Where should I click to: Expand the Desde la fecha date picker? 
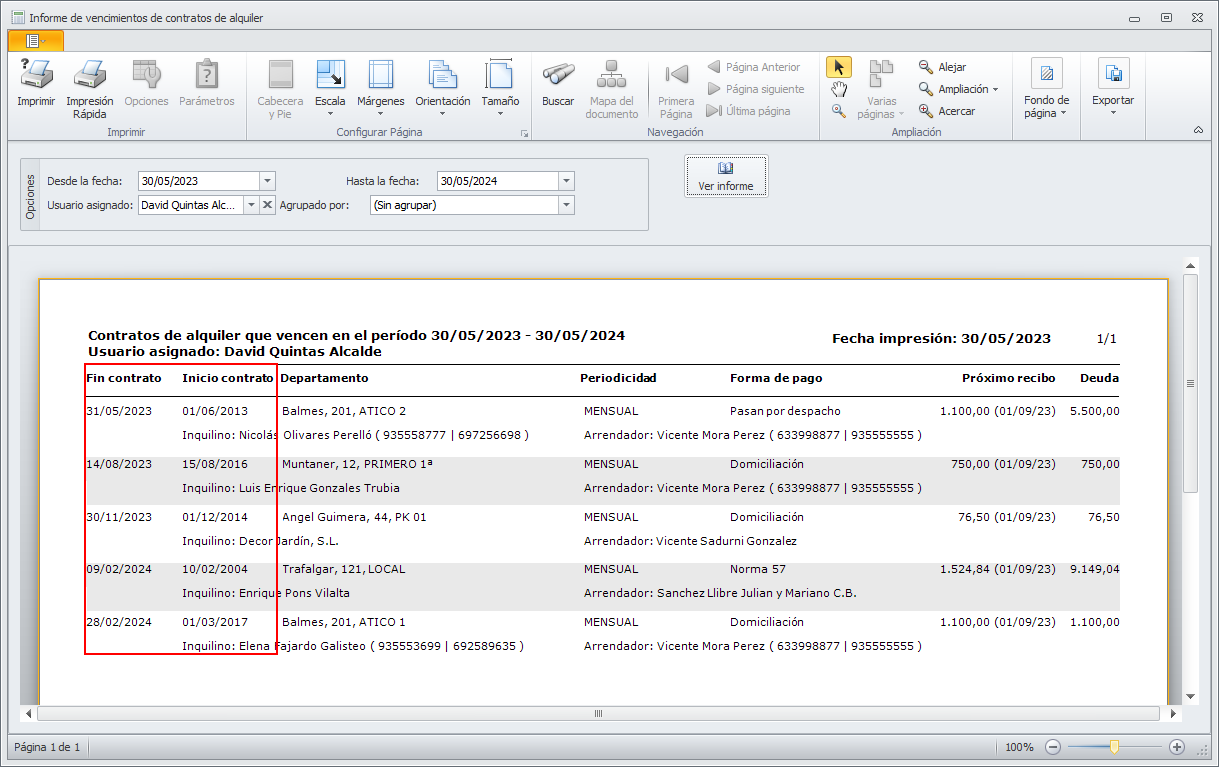tap(267, 181)
